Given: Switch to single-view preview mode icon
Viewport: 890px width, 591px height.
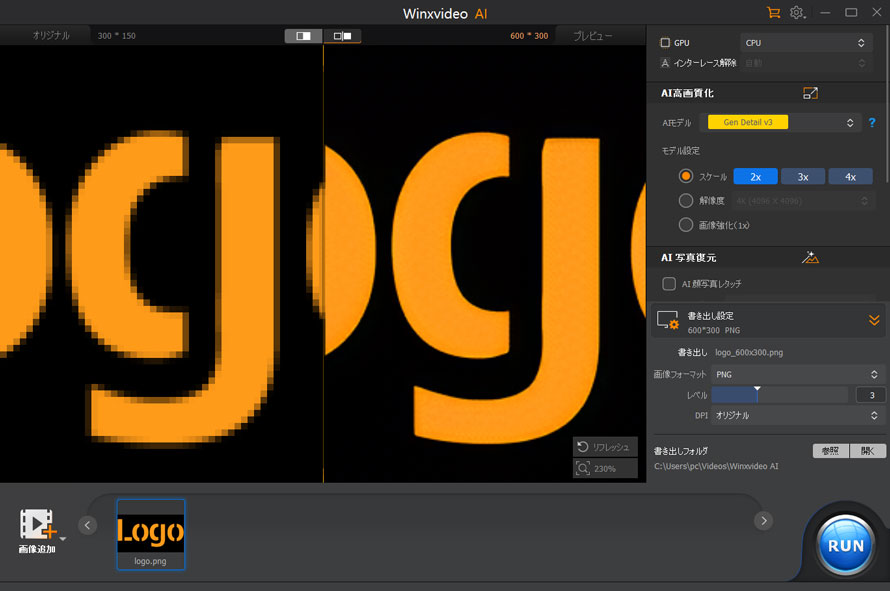Looking at the screenshot, I should 303,36.
